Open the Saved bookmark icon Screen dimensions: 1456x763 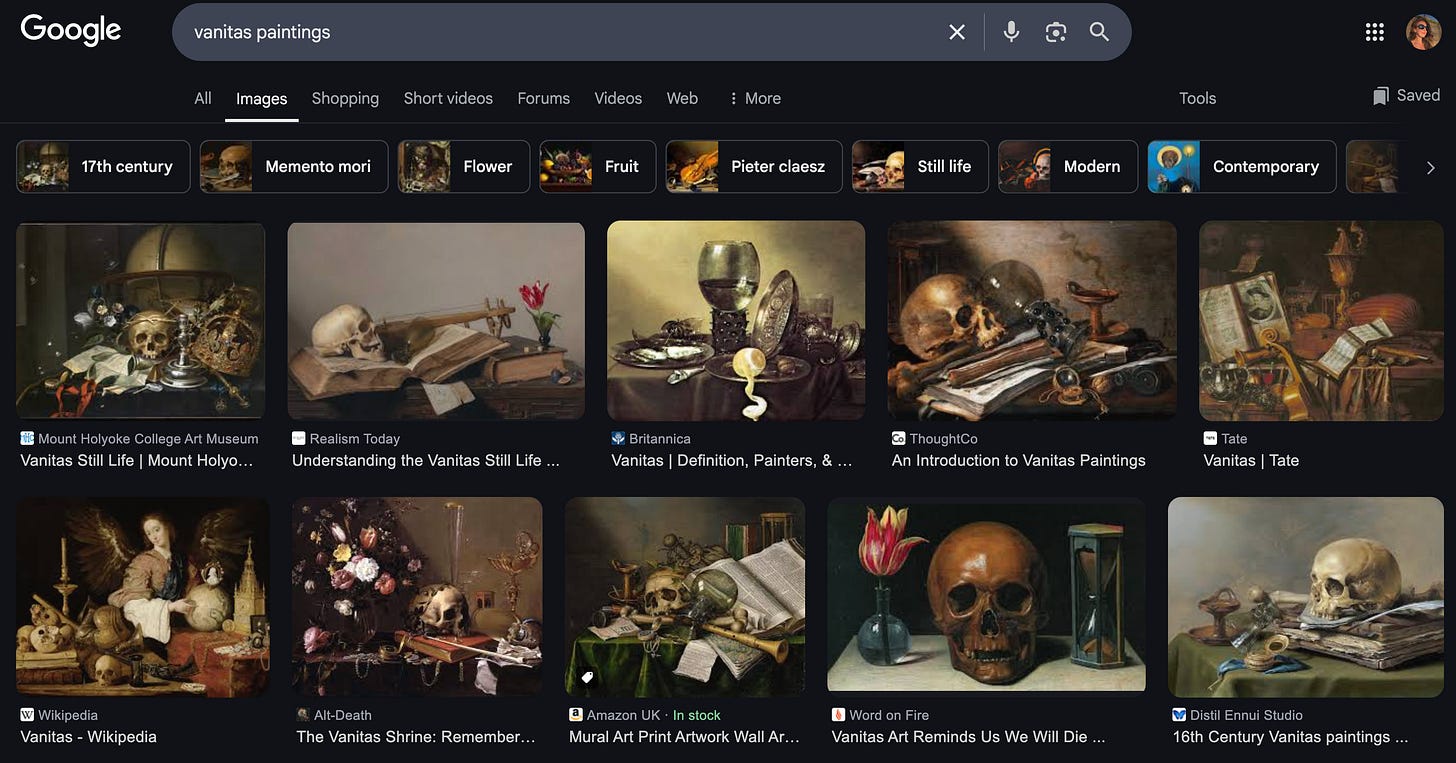(x=1381, y=96)
